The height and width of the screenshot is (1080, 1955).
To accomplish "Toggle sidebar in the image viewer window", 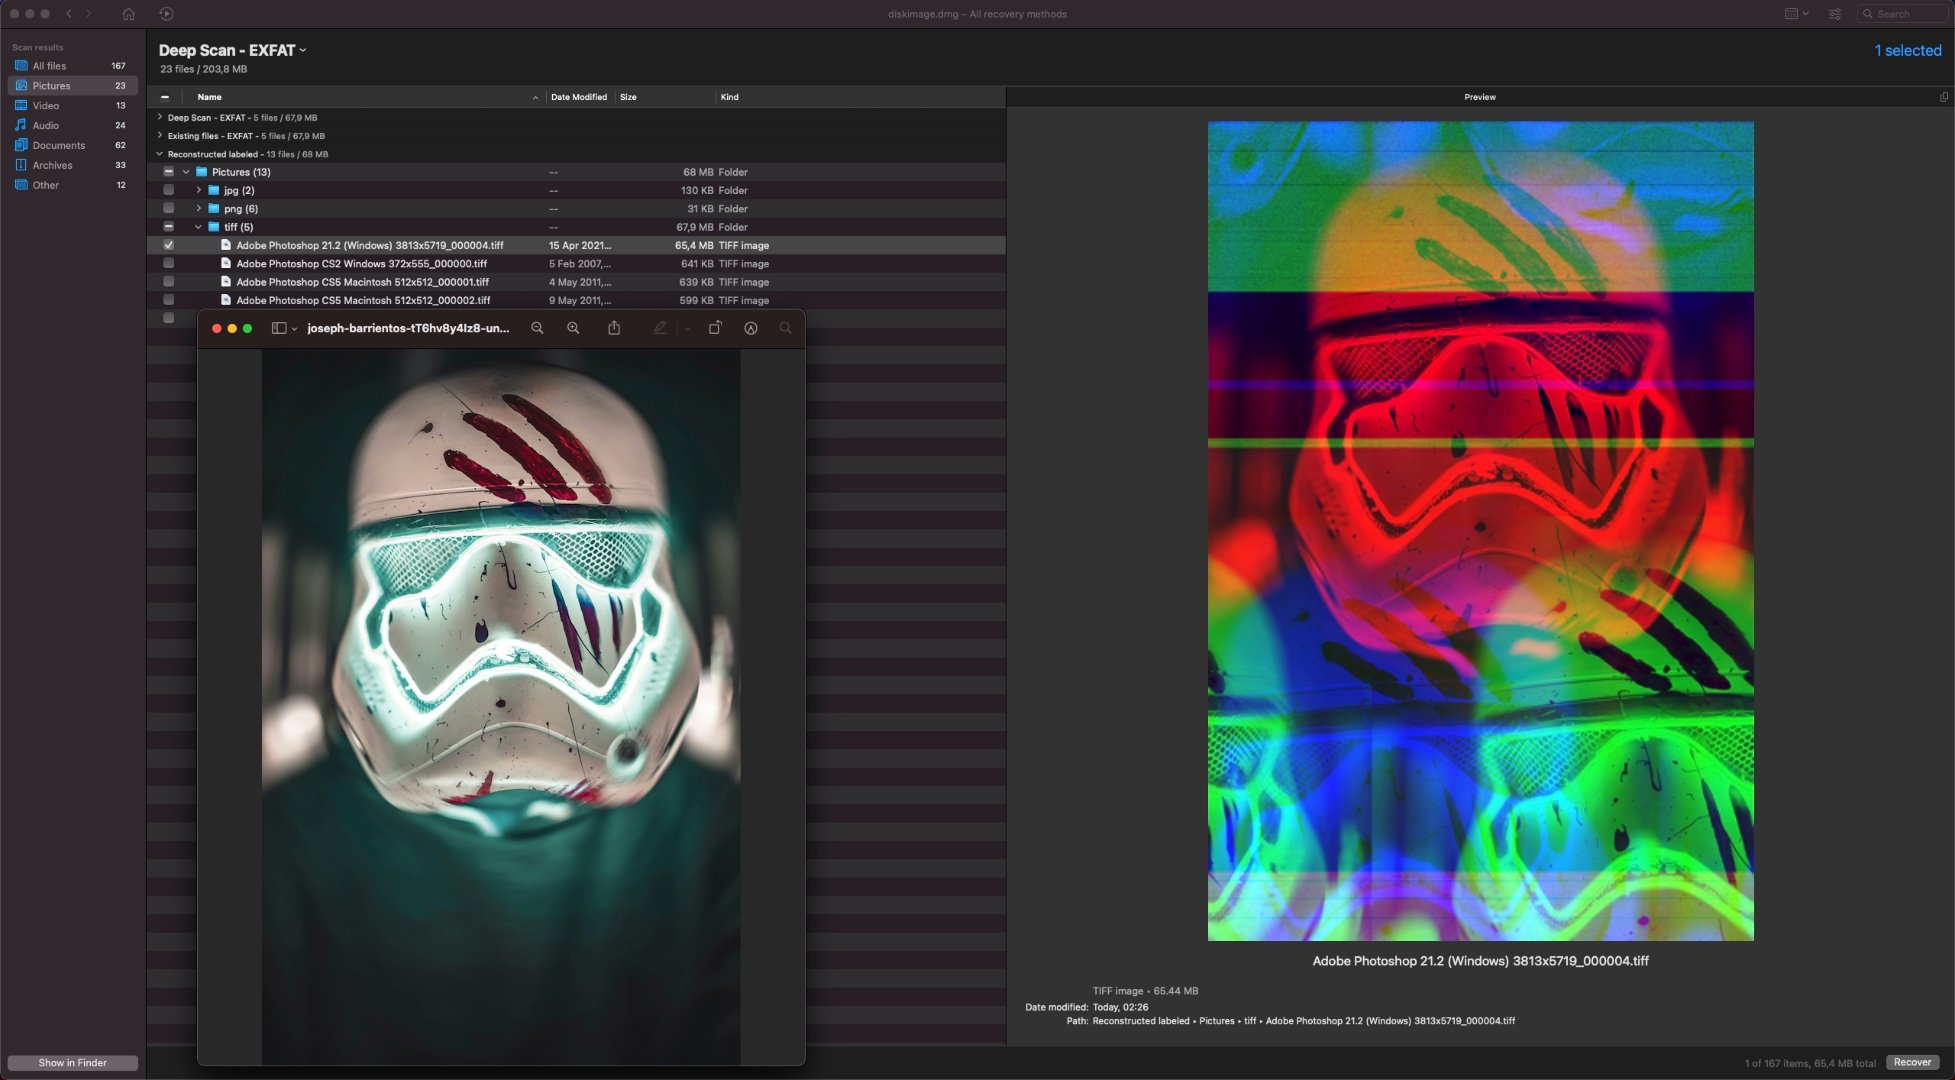I will click(279, 328).
